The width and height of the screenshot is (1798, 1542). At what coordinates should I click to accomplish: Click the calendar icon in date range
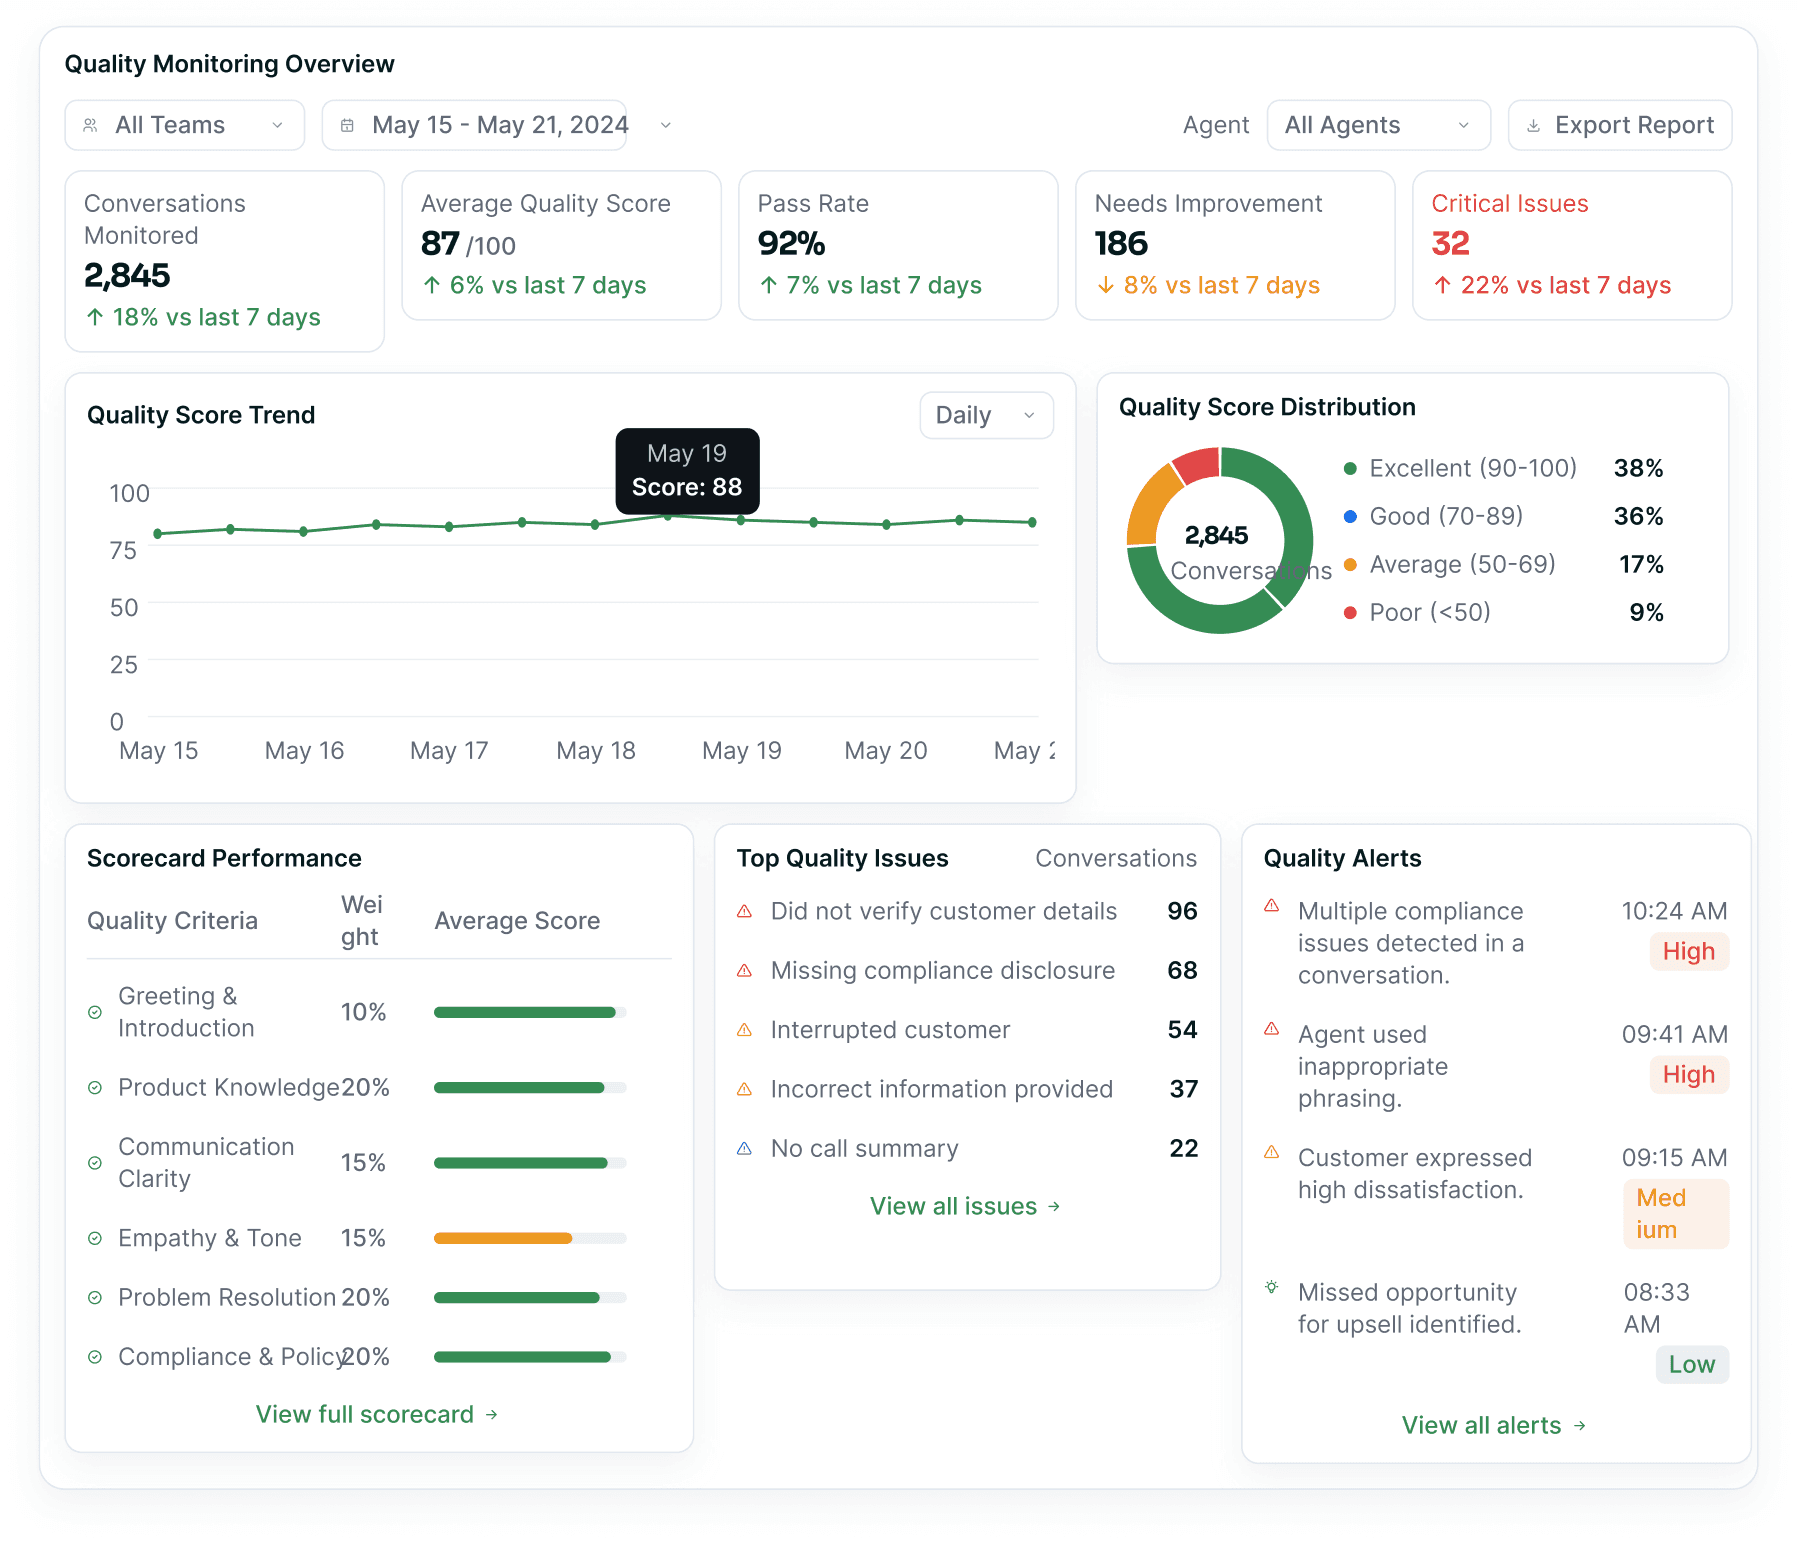coord(347,125)
